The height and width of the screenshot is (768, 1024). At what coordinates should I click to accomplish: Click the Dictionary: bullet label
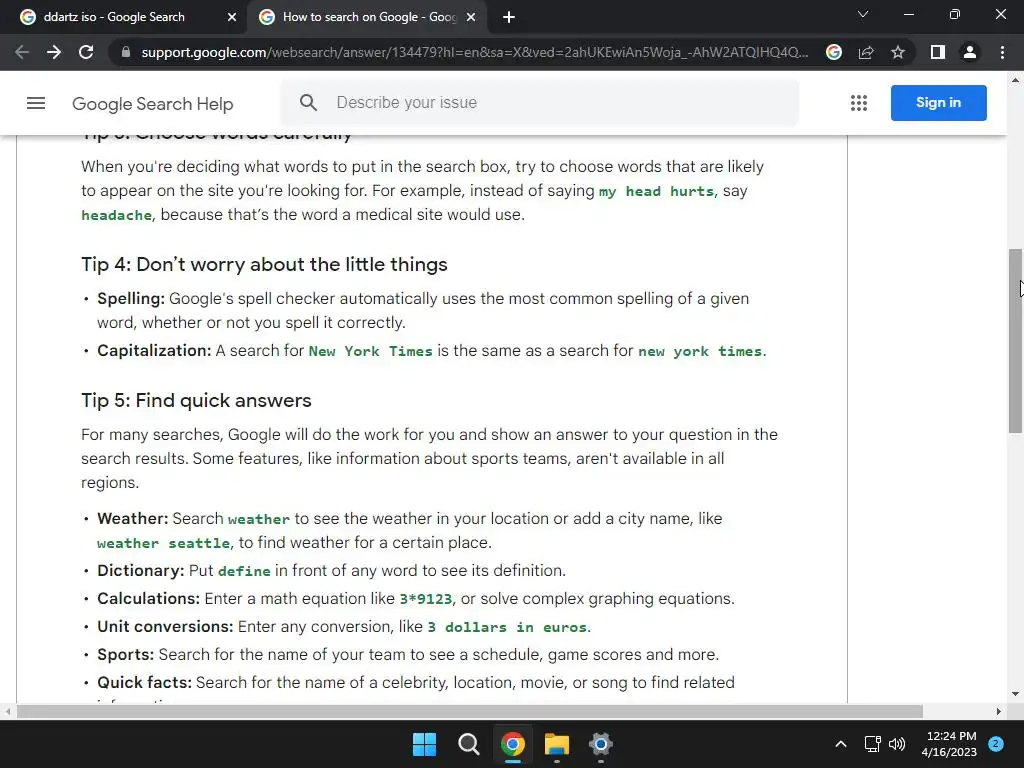(141, 571)
